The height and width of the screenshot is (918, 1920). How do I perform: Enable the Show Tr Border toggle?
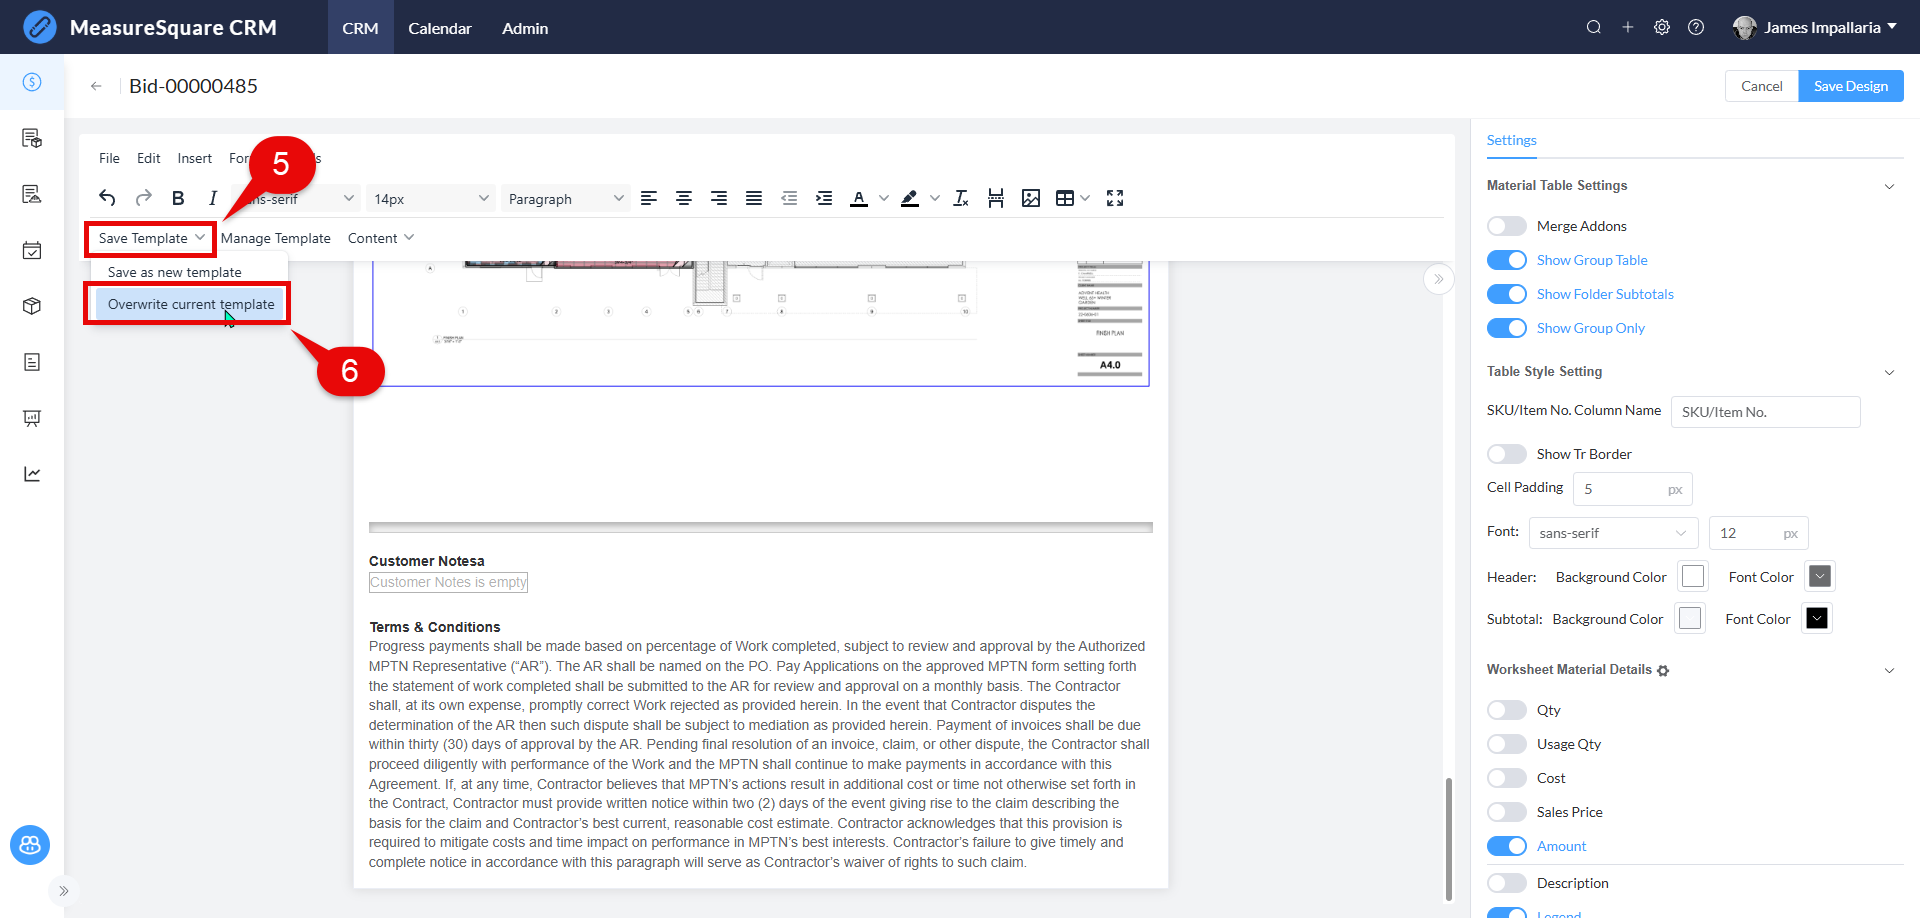[x=1507, y=454]
